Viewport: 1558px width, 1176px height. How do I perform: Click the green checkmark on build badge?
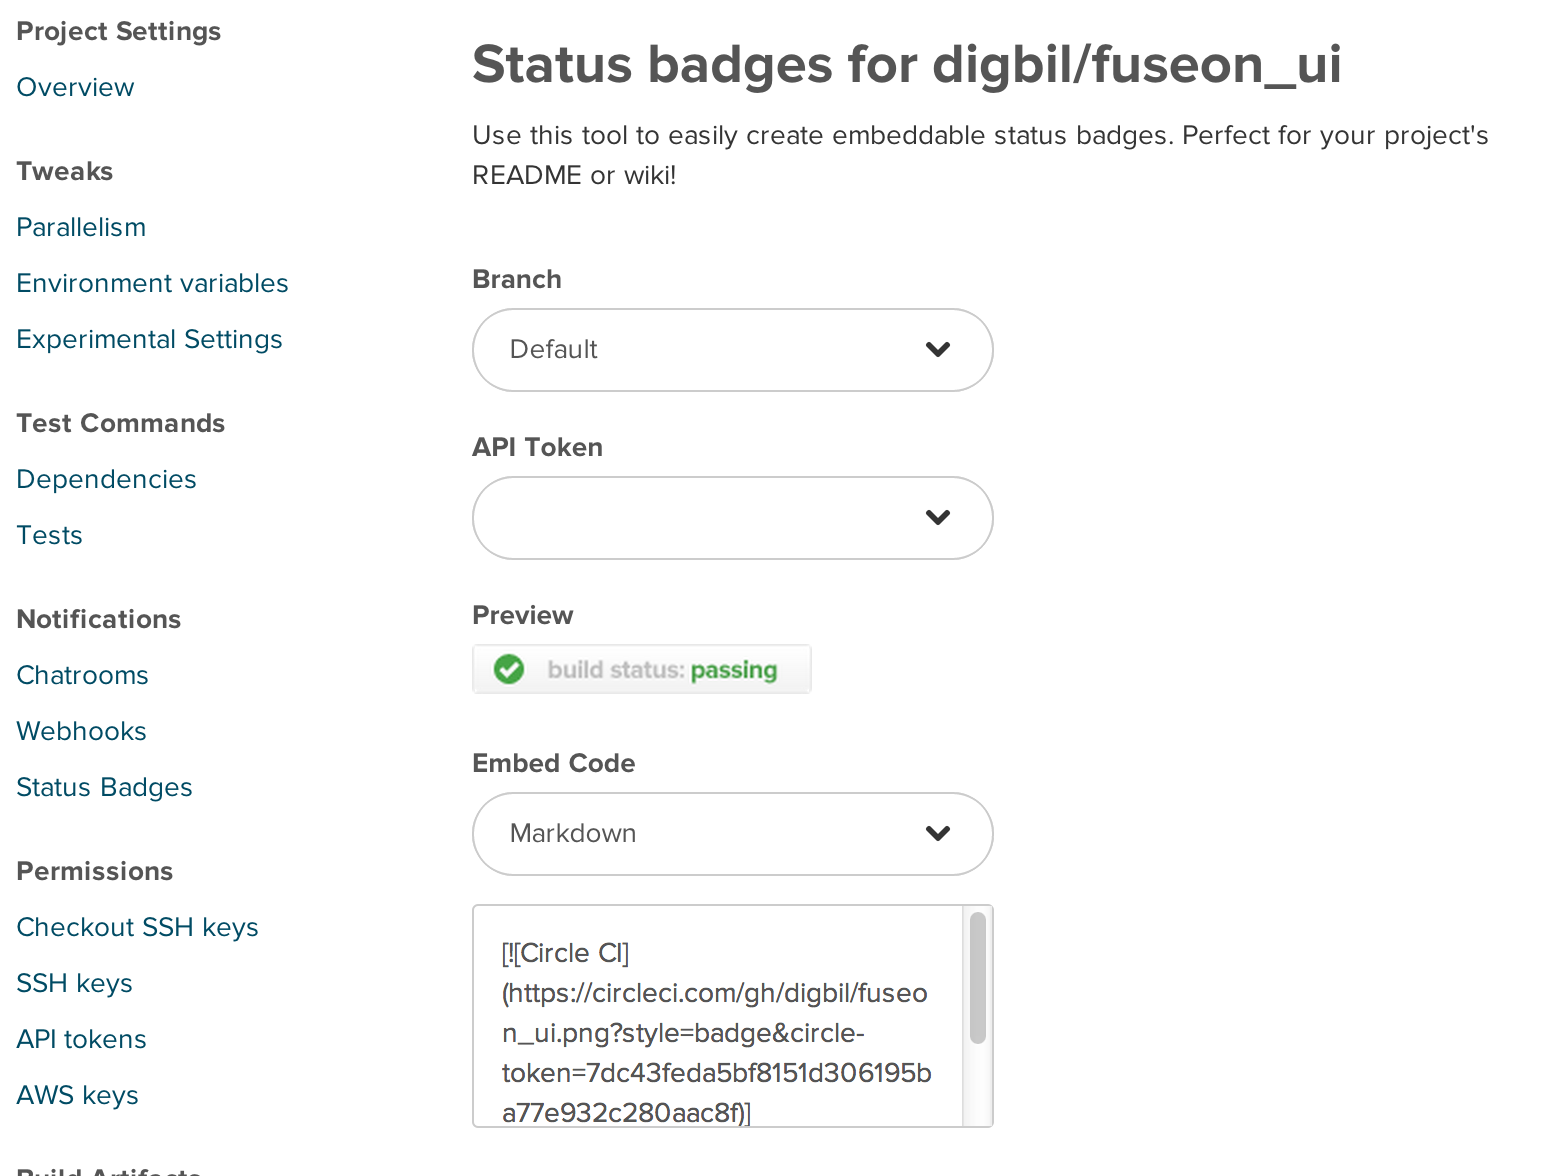[x=509, y=669]
